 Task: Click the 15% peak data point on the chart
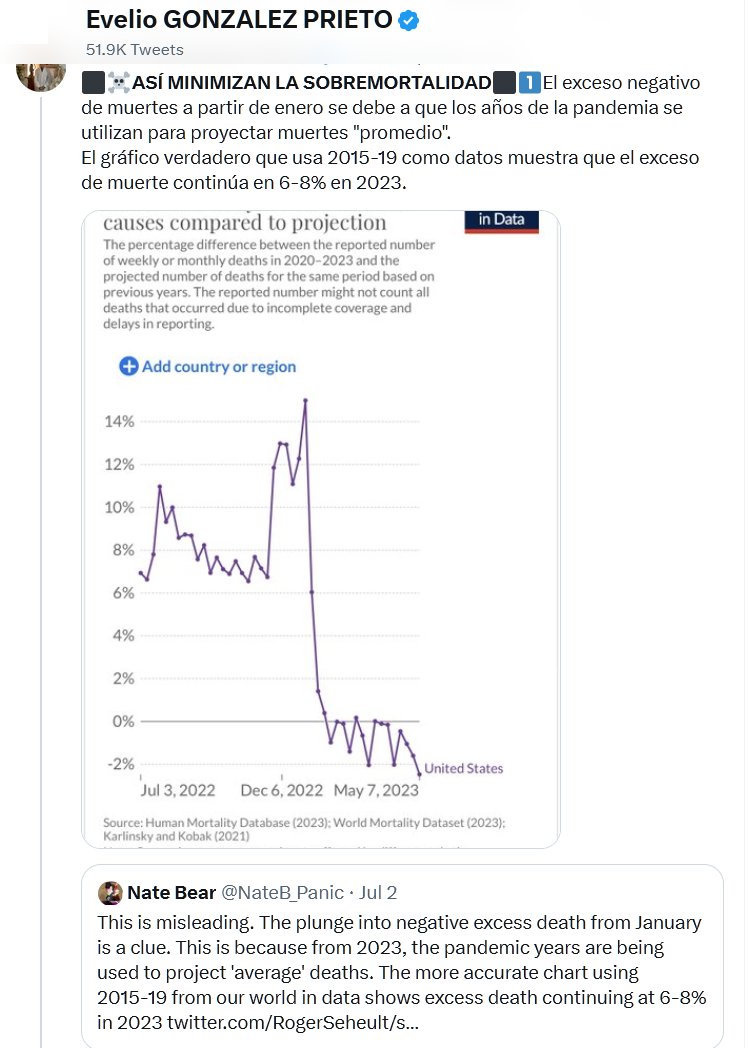tap(305, 401)
